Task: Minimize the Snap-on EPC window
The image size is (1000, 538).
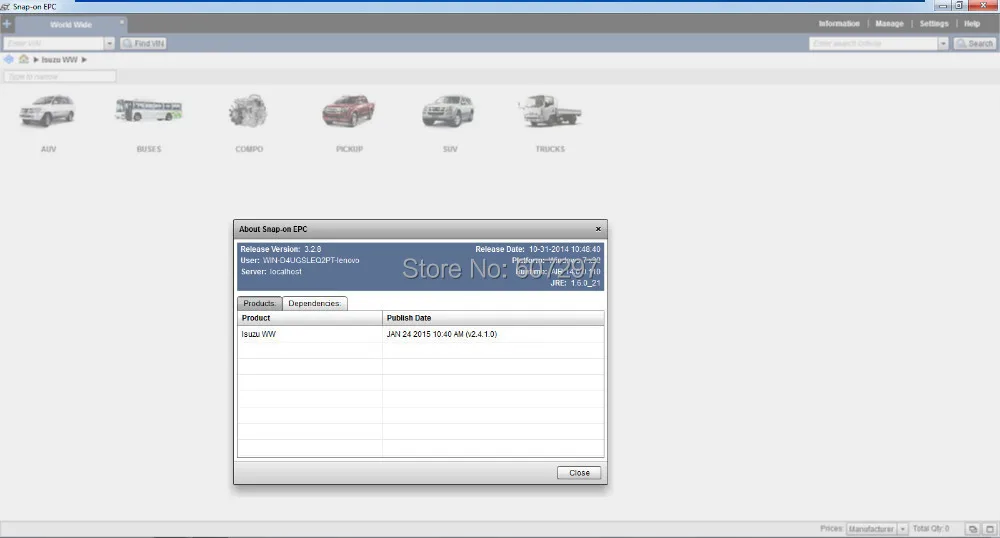Action: point(943,6)
